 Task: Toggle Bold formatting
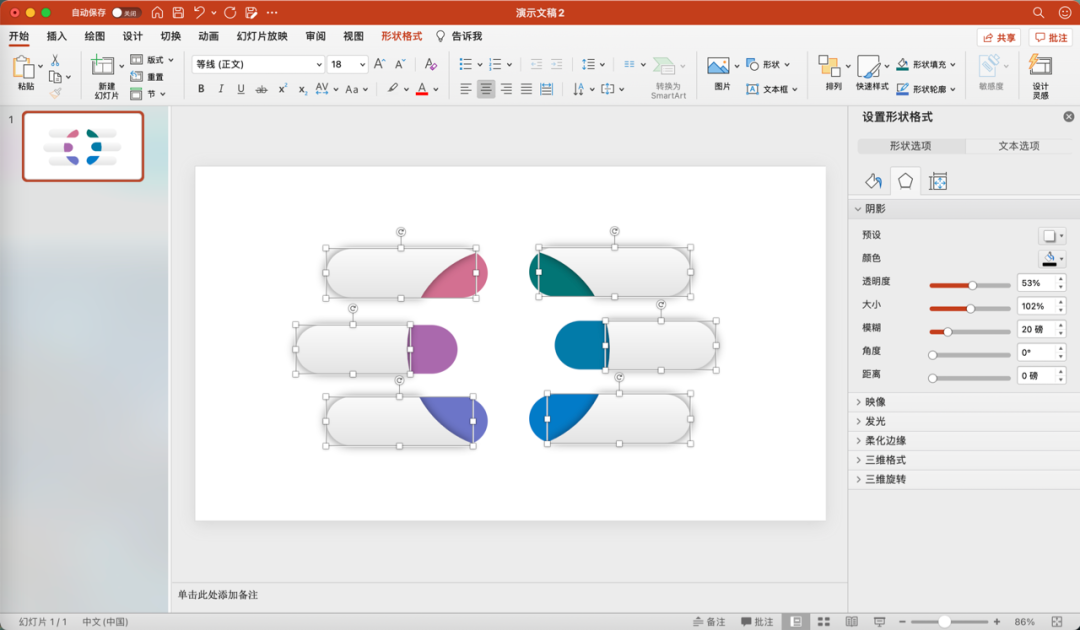coord(201,89)
